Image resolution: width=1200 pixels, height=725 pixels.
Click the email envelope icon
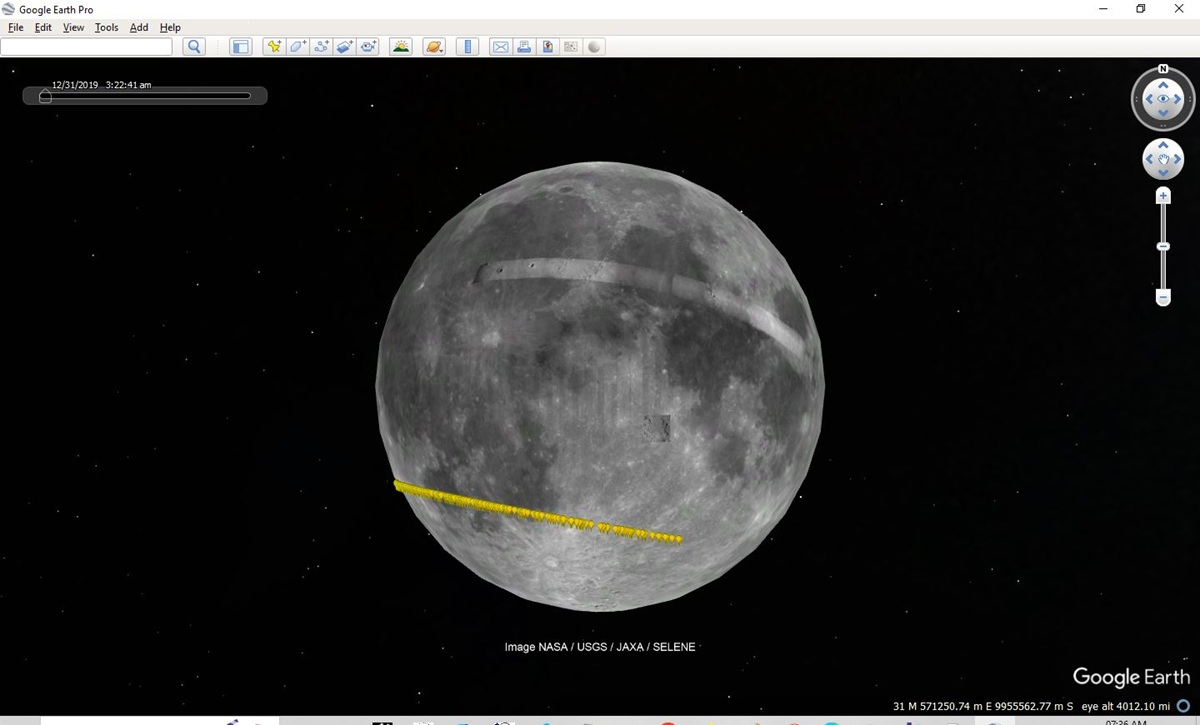coord(501,46)
